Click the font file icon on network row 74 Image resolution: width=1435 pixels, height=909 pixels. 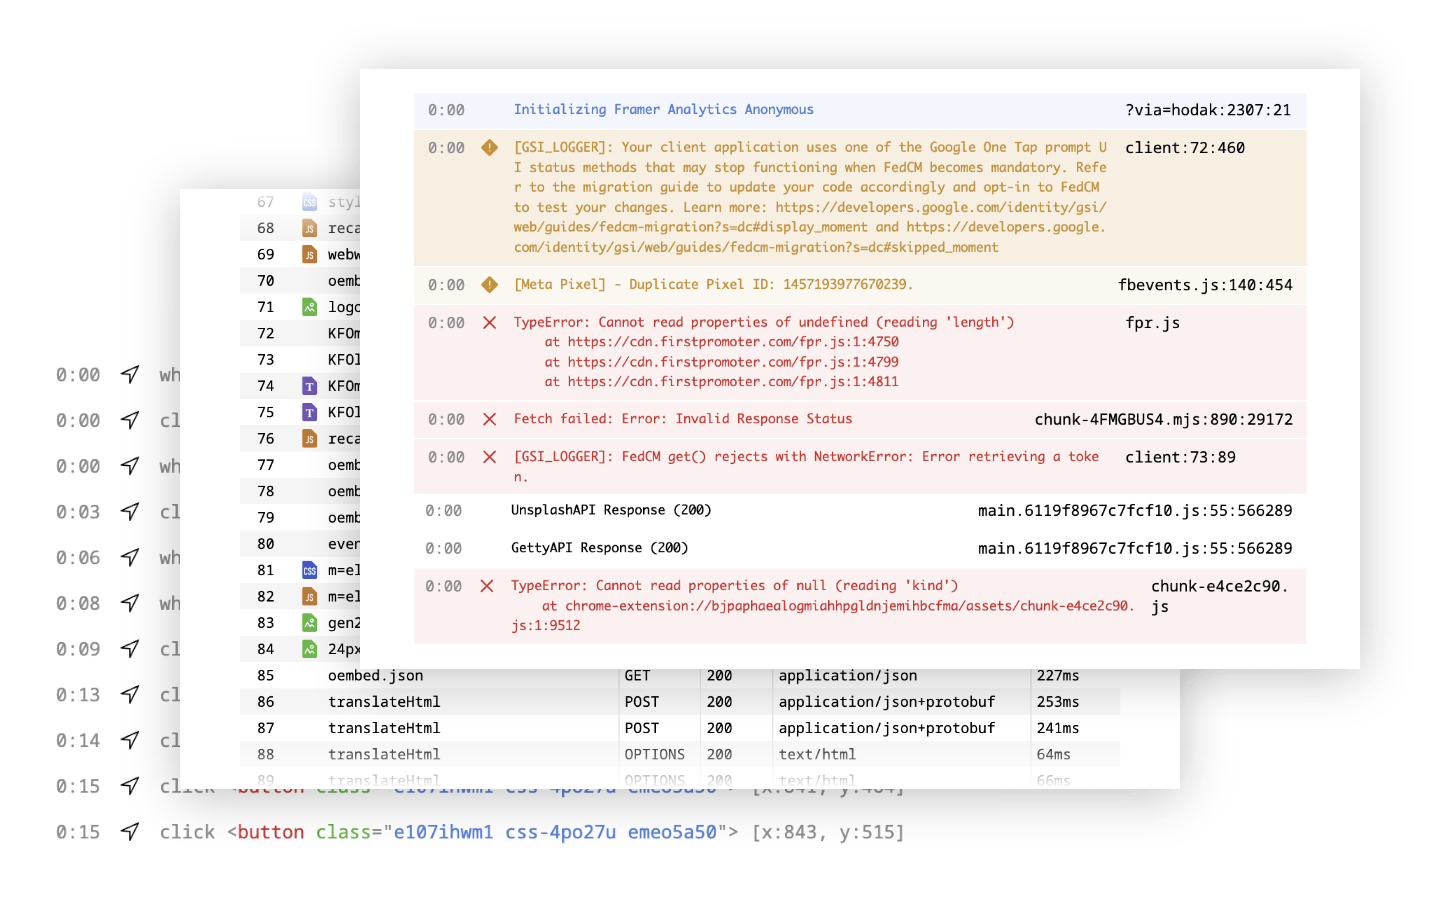coord(310,386)
